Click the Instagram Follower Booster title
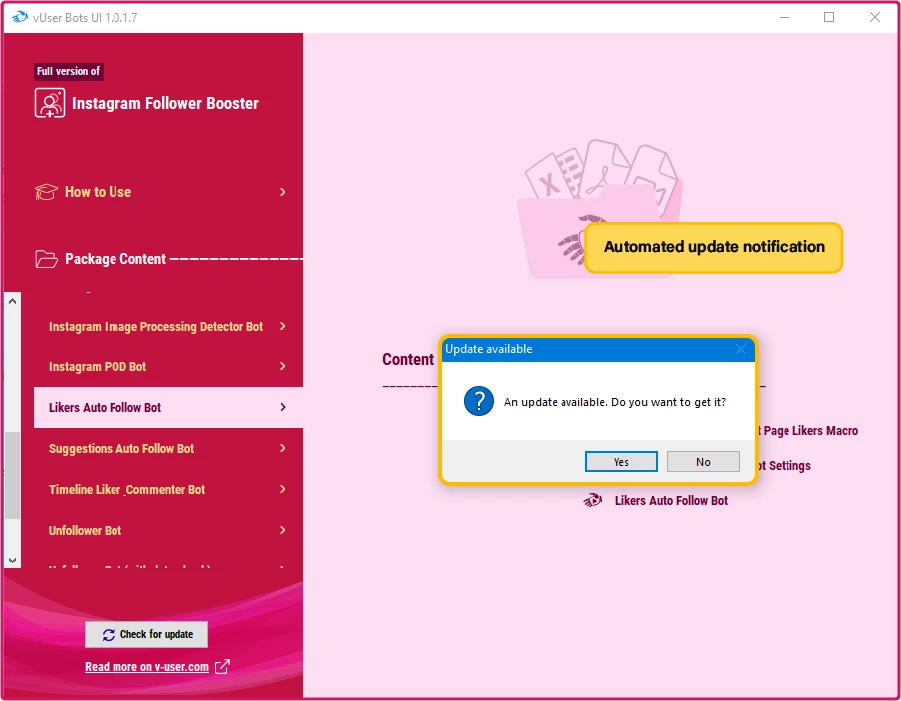Screen dimensions: 901x701 165,103
